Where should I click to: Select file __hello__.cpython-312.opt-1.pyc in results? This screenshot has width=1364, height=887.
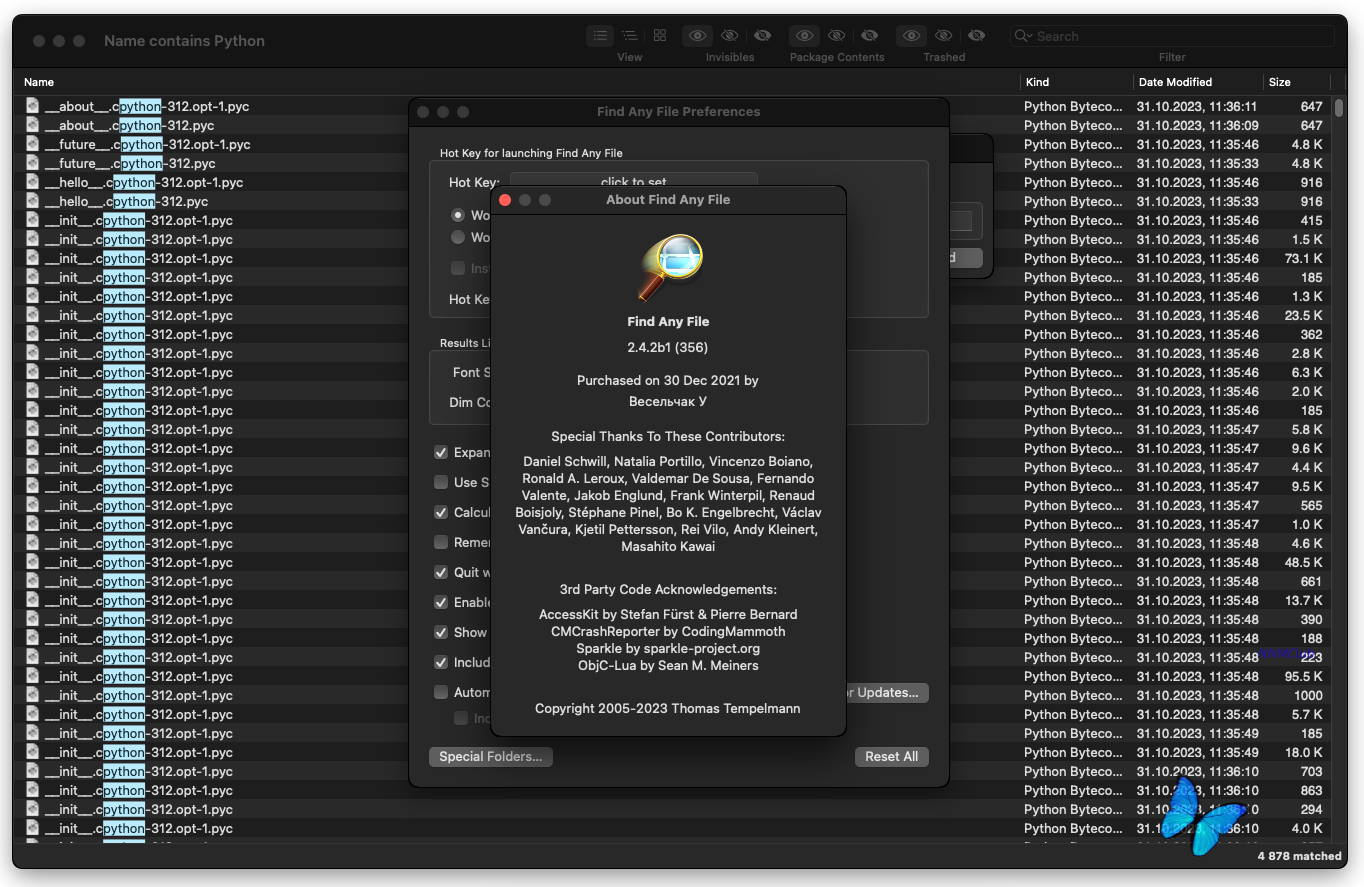(144, 182)
